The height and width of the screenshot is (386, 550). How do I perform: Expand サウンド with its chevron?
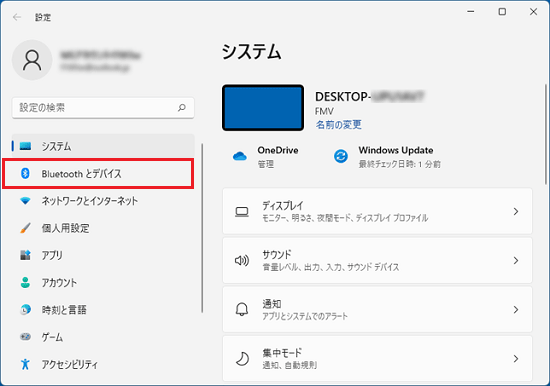pyautogui.click(x=516, y=260)
